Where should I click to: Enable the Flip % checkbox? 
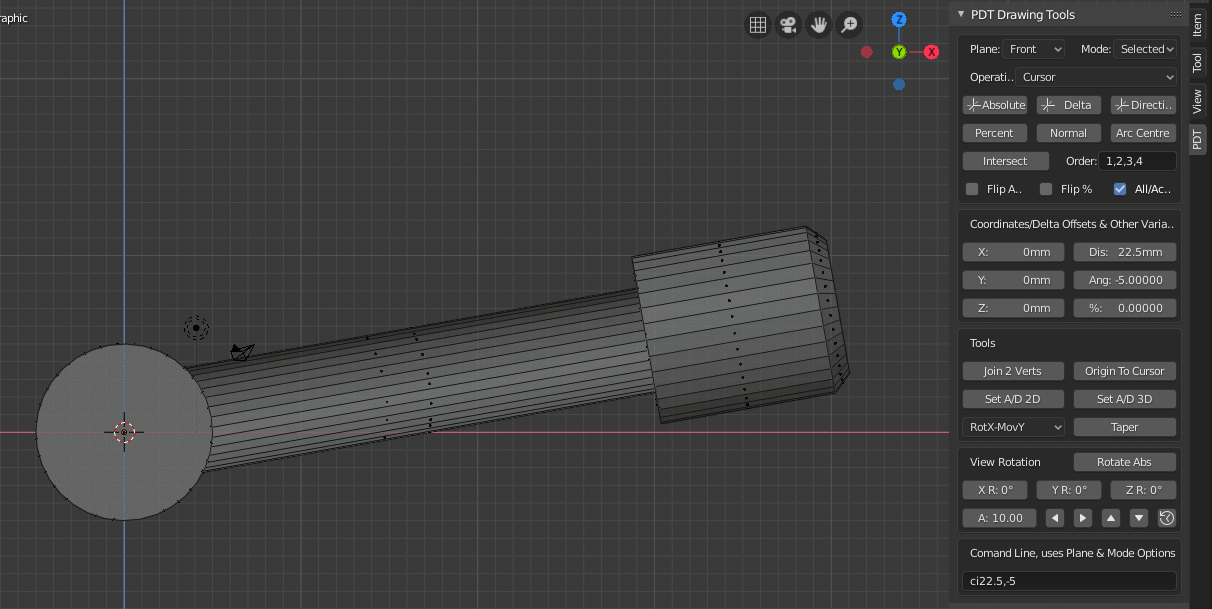tap(1046, 189)
